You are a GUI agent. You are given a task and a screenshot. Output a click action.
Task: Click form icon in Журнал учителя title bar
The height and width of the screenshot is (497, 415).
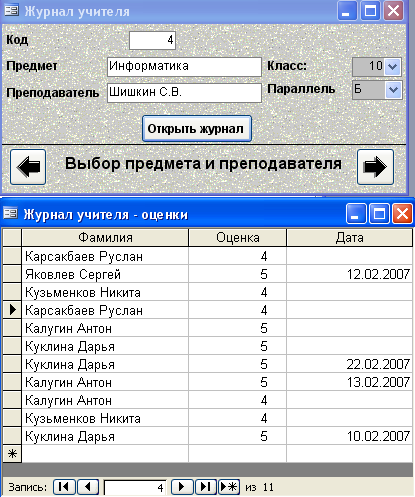click(12, 11)
